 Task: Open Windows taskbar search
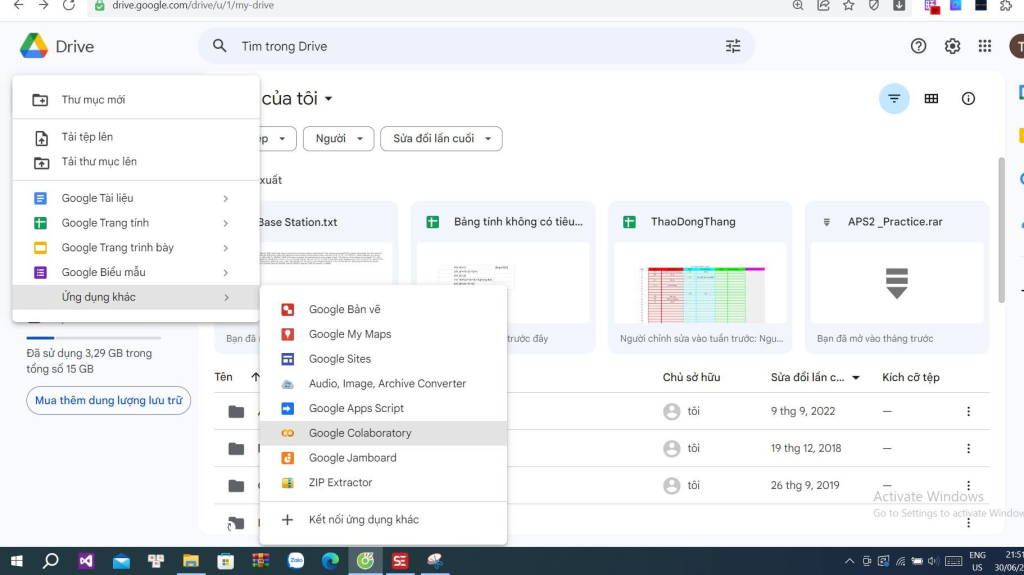coord(51,561)
